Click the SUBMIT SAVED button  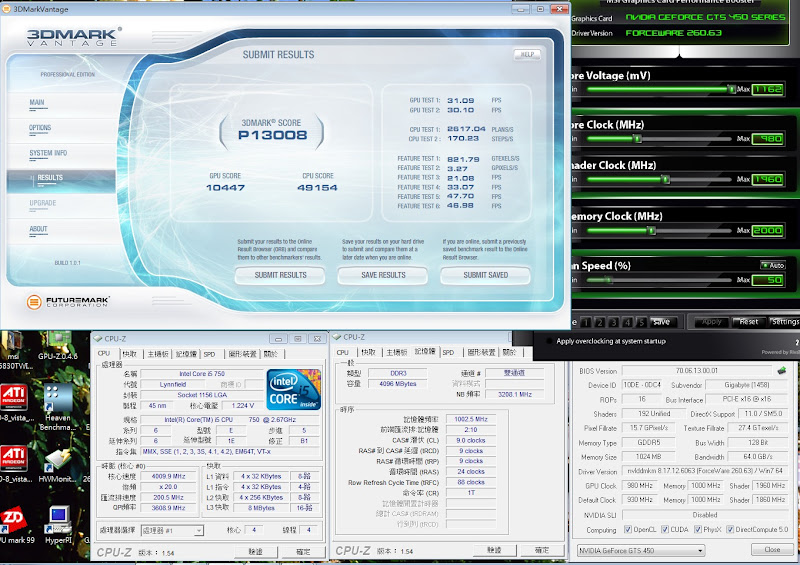[486, 275]
